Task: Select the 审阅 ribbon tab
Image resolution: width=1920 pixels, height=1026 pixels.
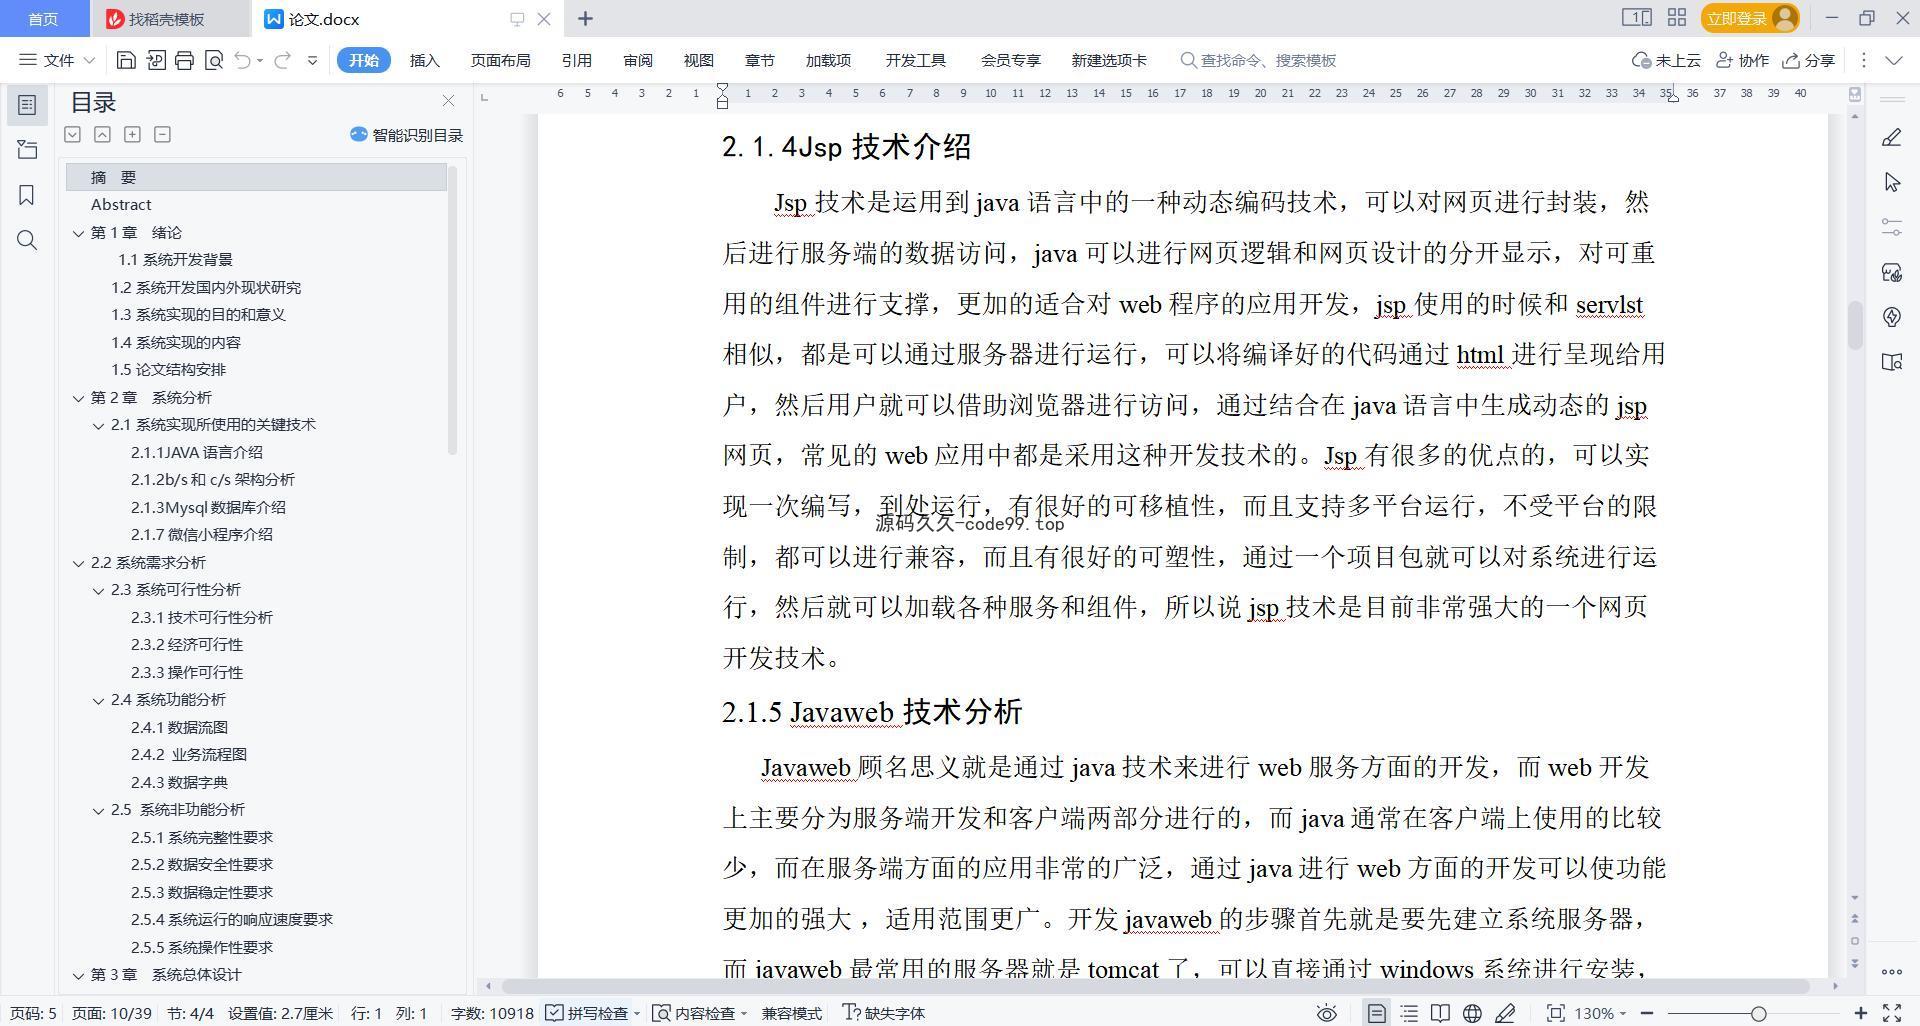Action: click(x=637, y=60)
